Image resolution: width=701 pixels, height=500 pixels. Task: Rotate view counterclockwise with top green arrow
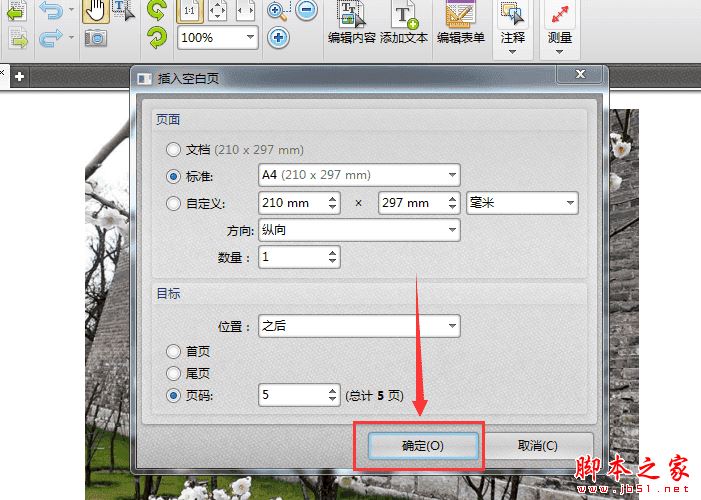coord(156,11)
